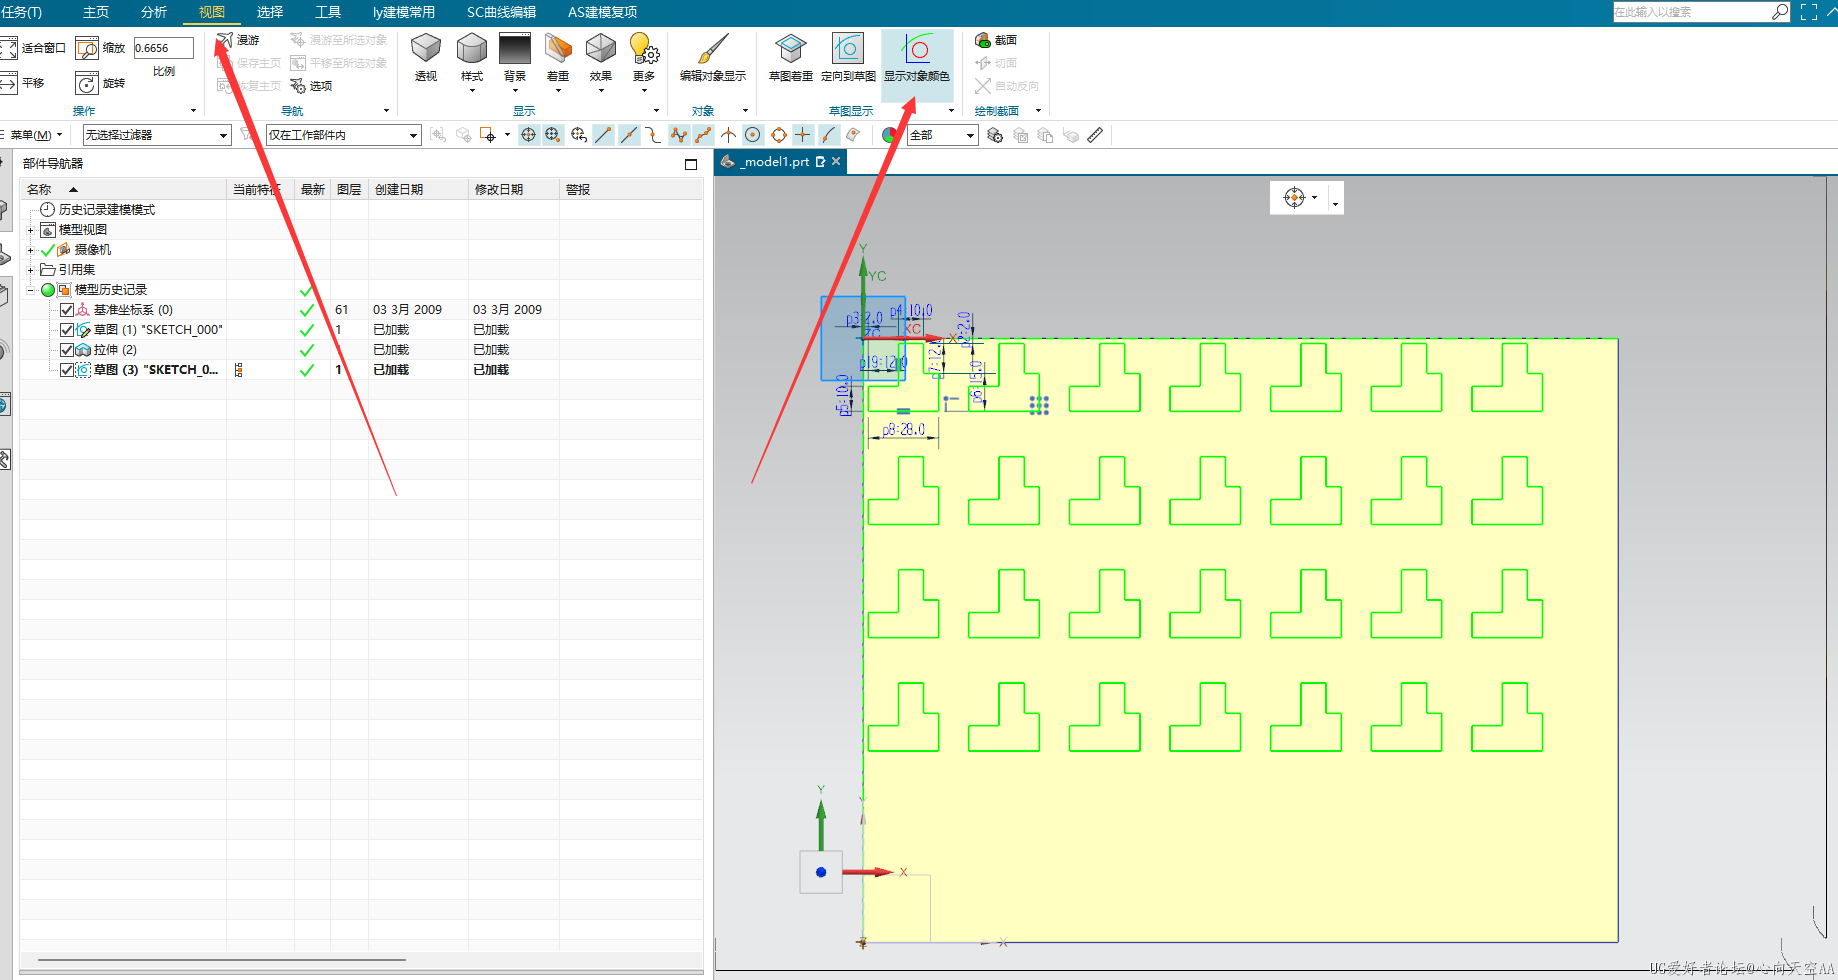
Task: Toggle the quadrant point snap icon
Action: pyautogui.click(x=778, y=135)
